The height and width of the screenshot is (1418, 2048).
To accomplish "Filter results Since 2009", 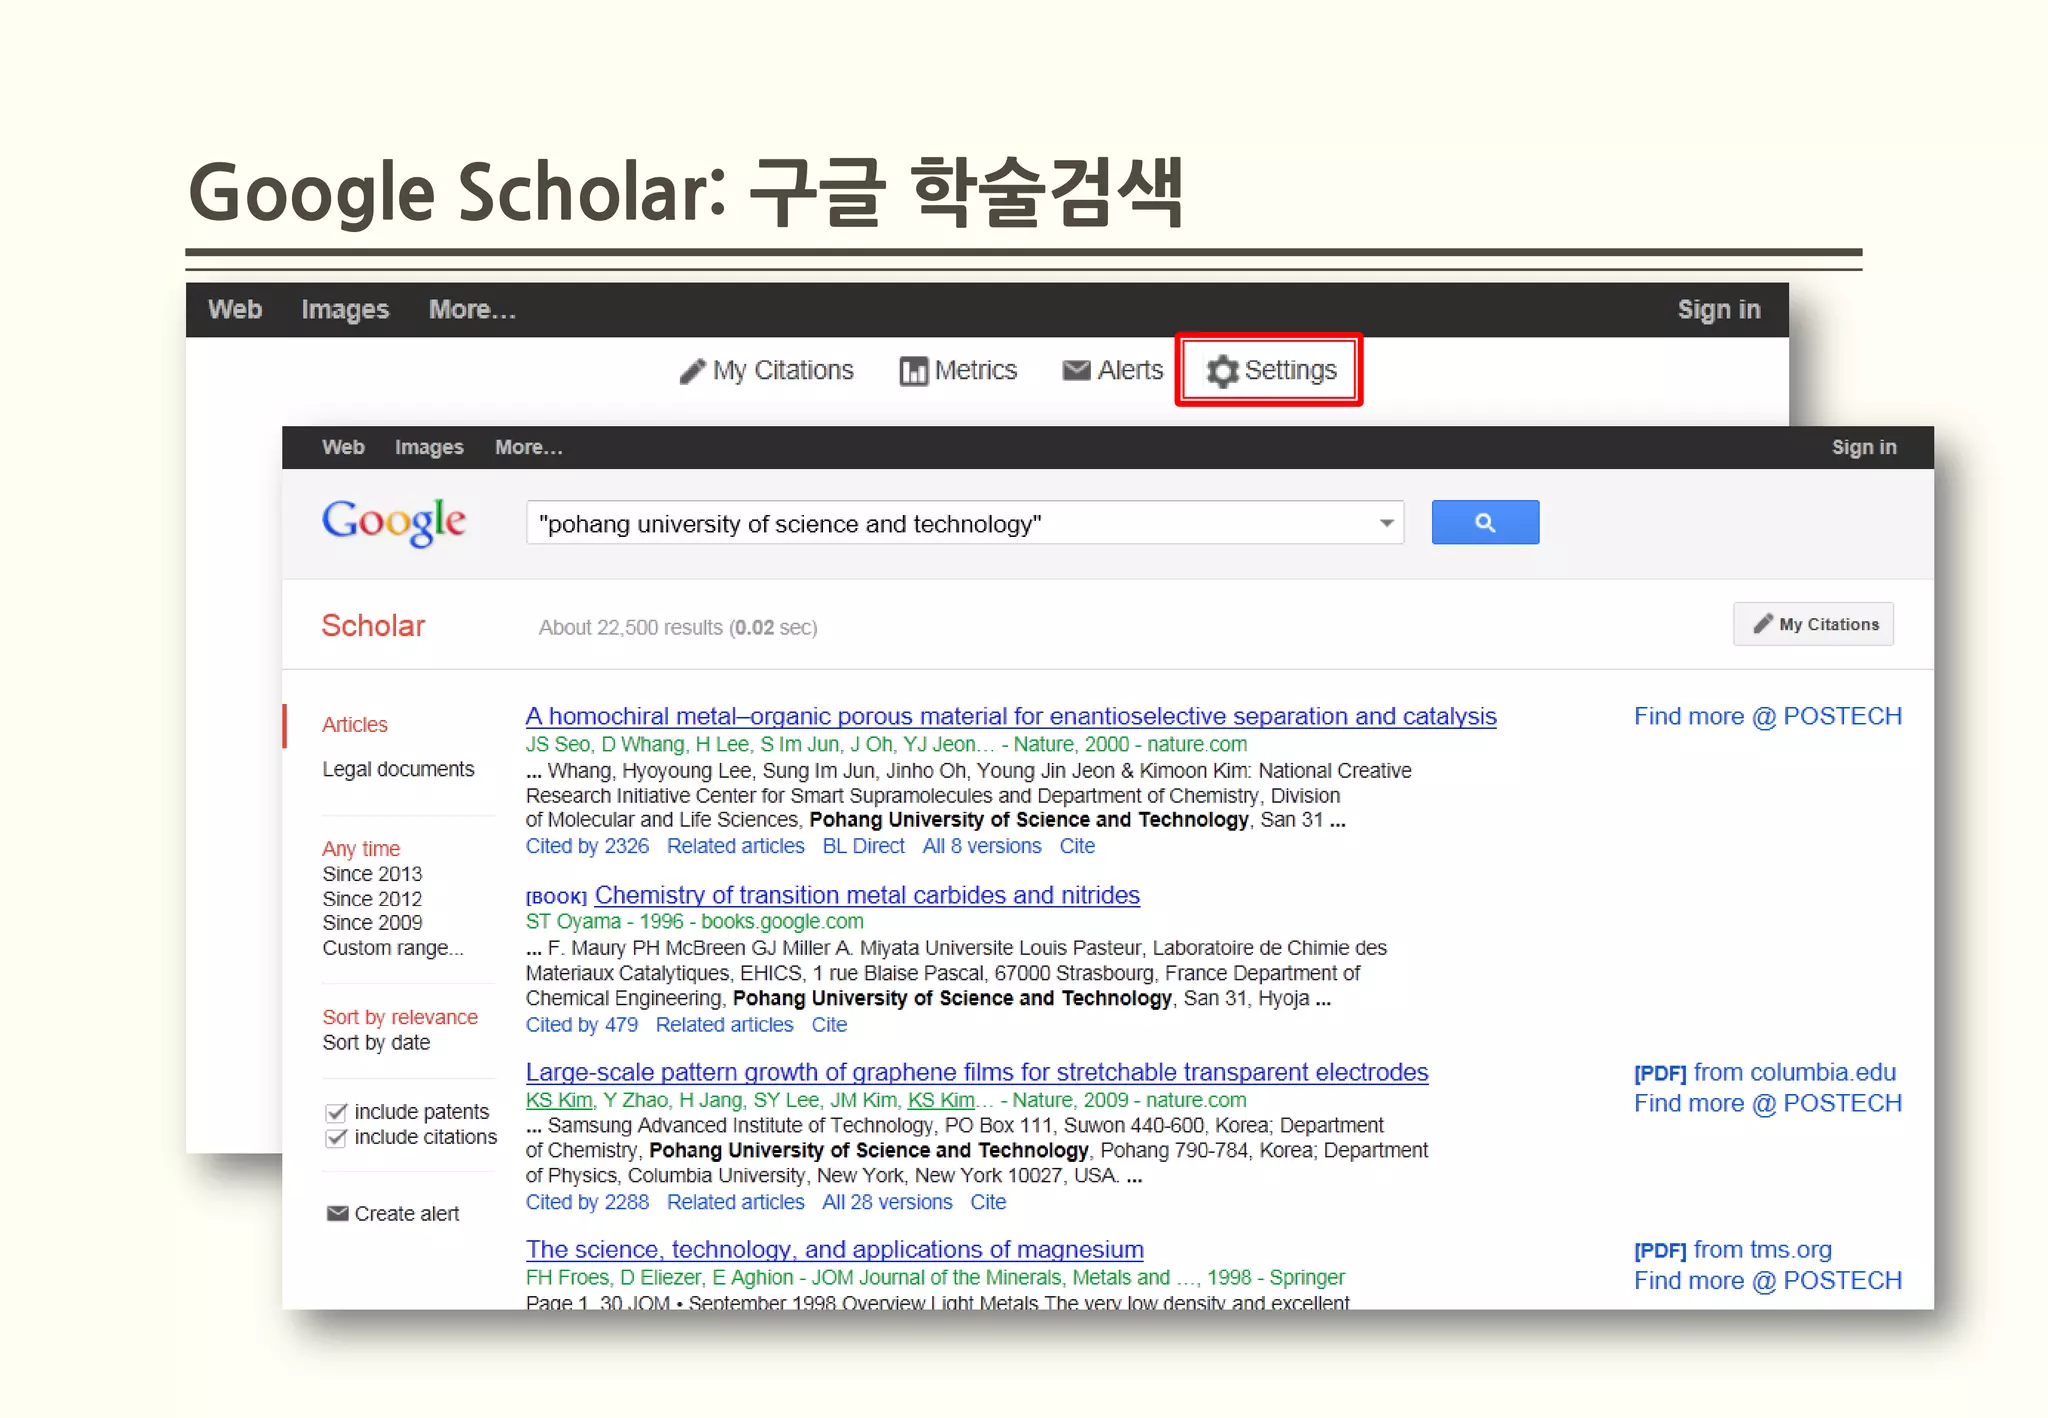I will [372, 922].
